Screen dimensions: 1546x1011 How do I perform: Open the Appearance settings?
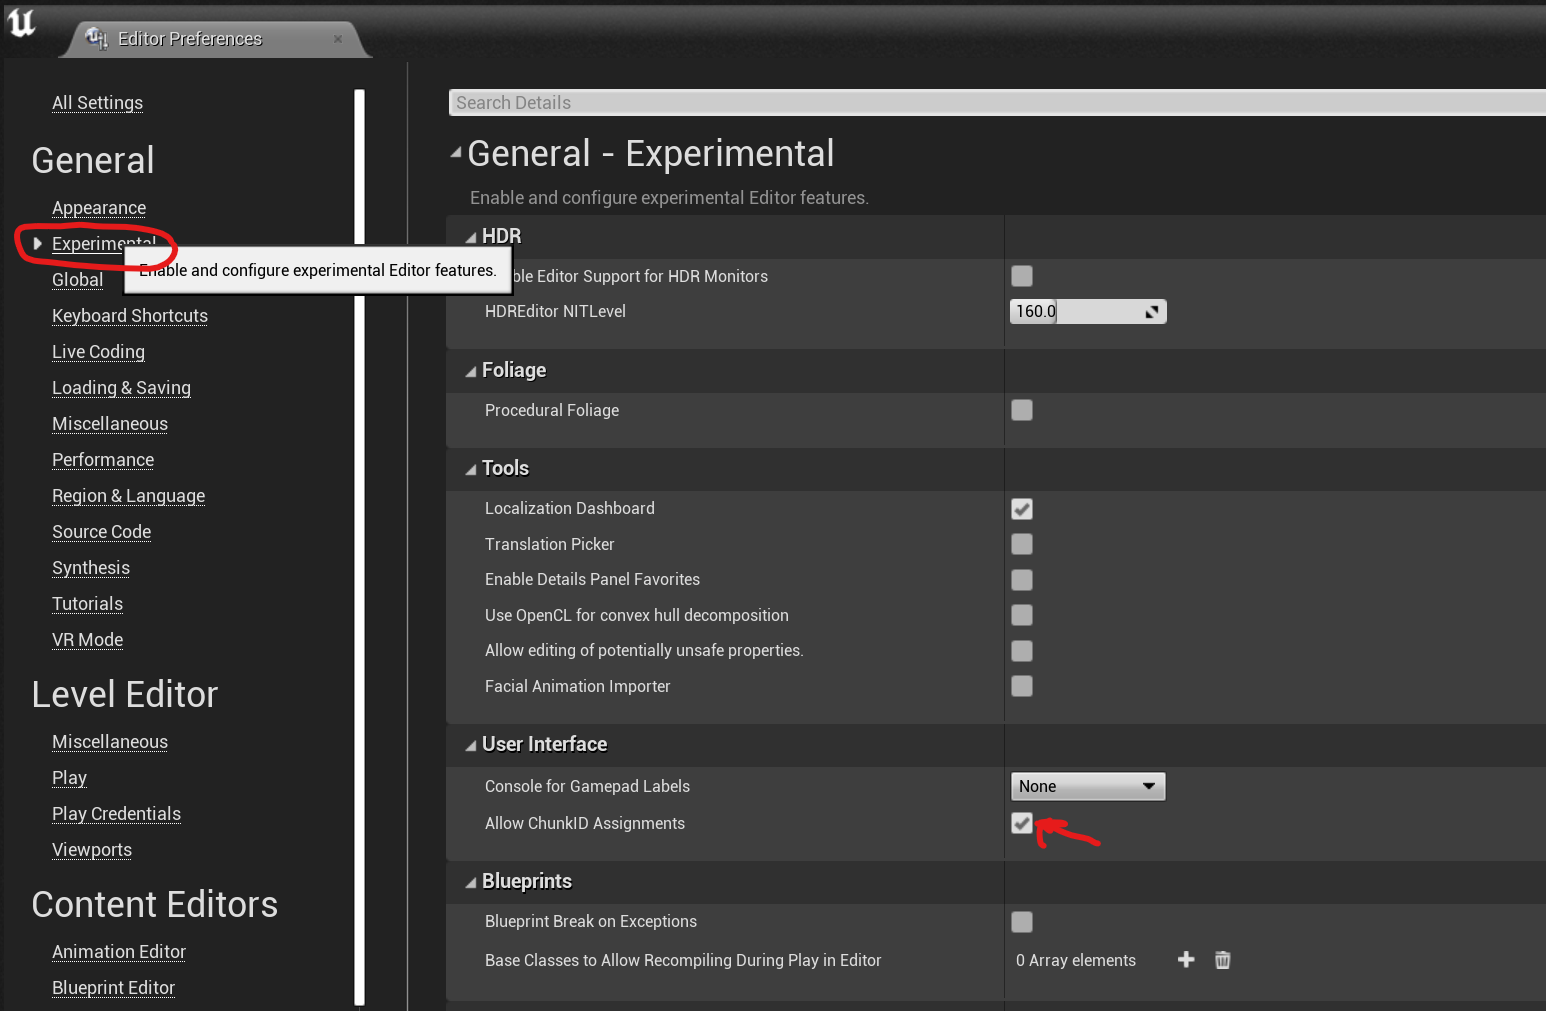[x=99, y=208]
